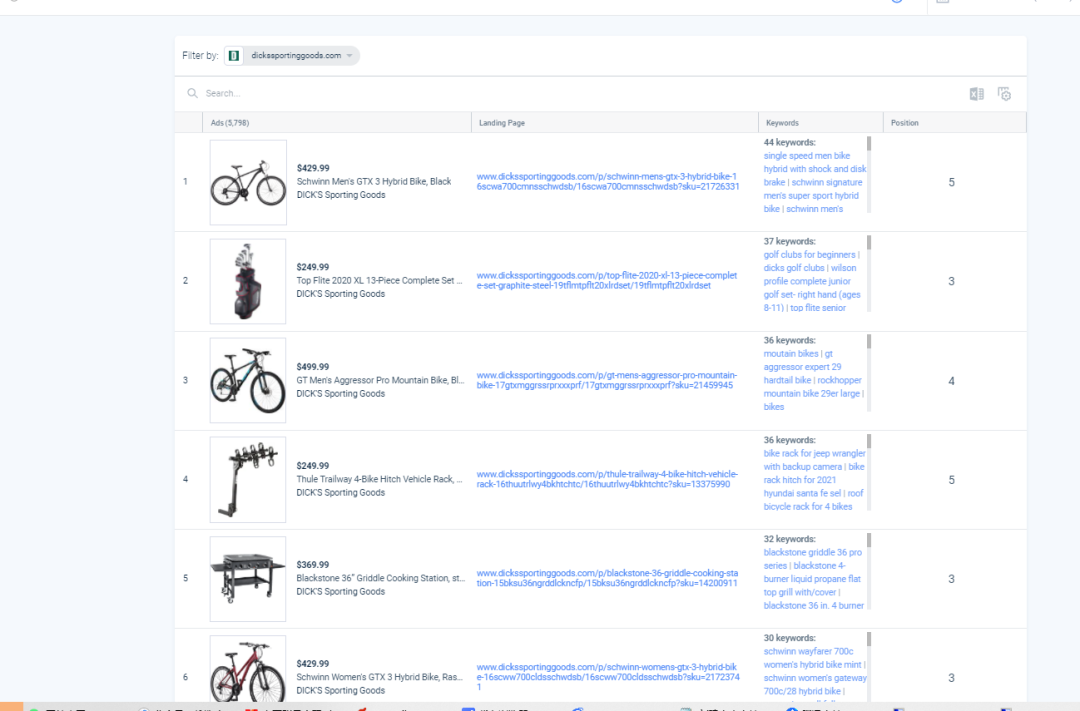Open the Blackstone griddle landing page link

pyautogui.click(x=606, y=578)
